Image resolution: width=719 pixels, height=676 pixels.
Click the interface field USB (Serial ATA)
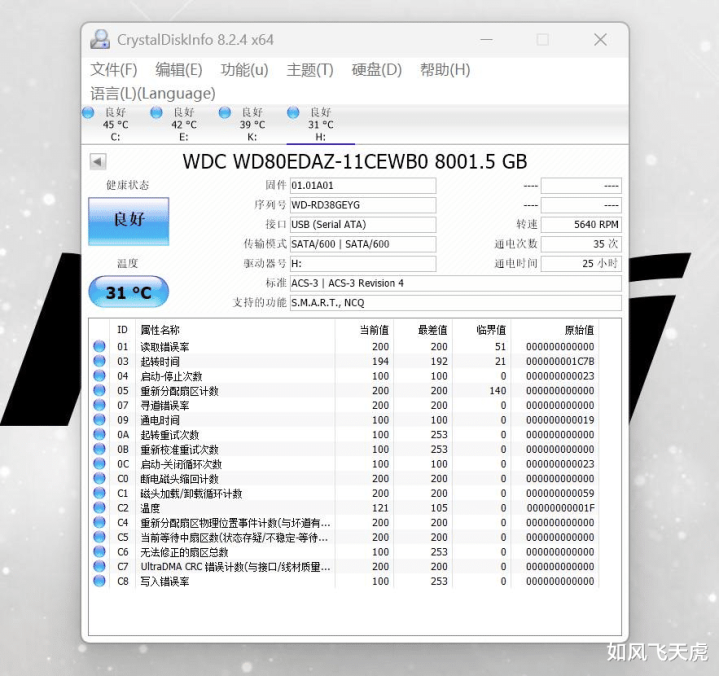point(363,225)
